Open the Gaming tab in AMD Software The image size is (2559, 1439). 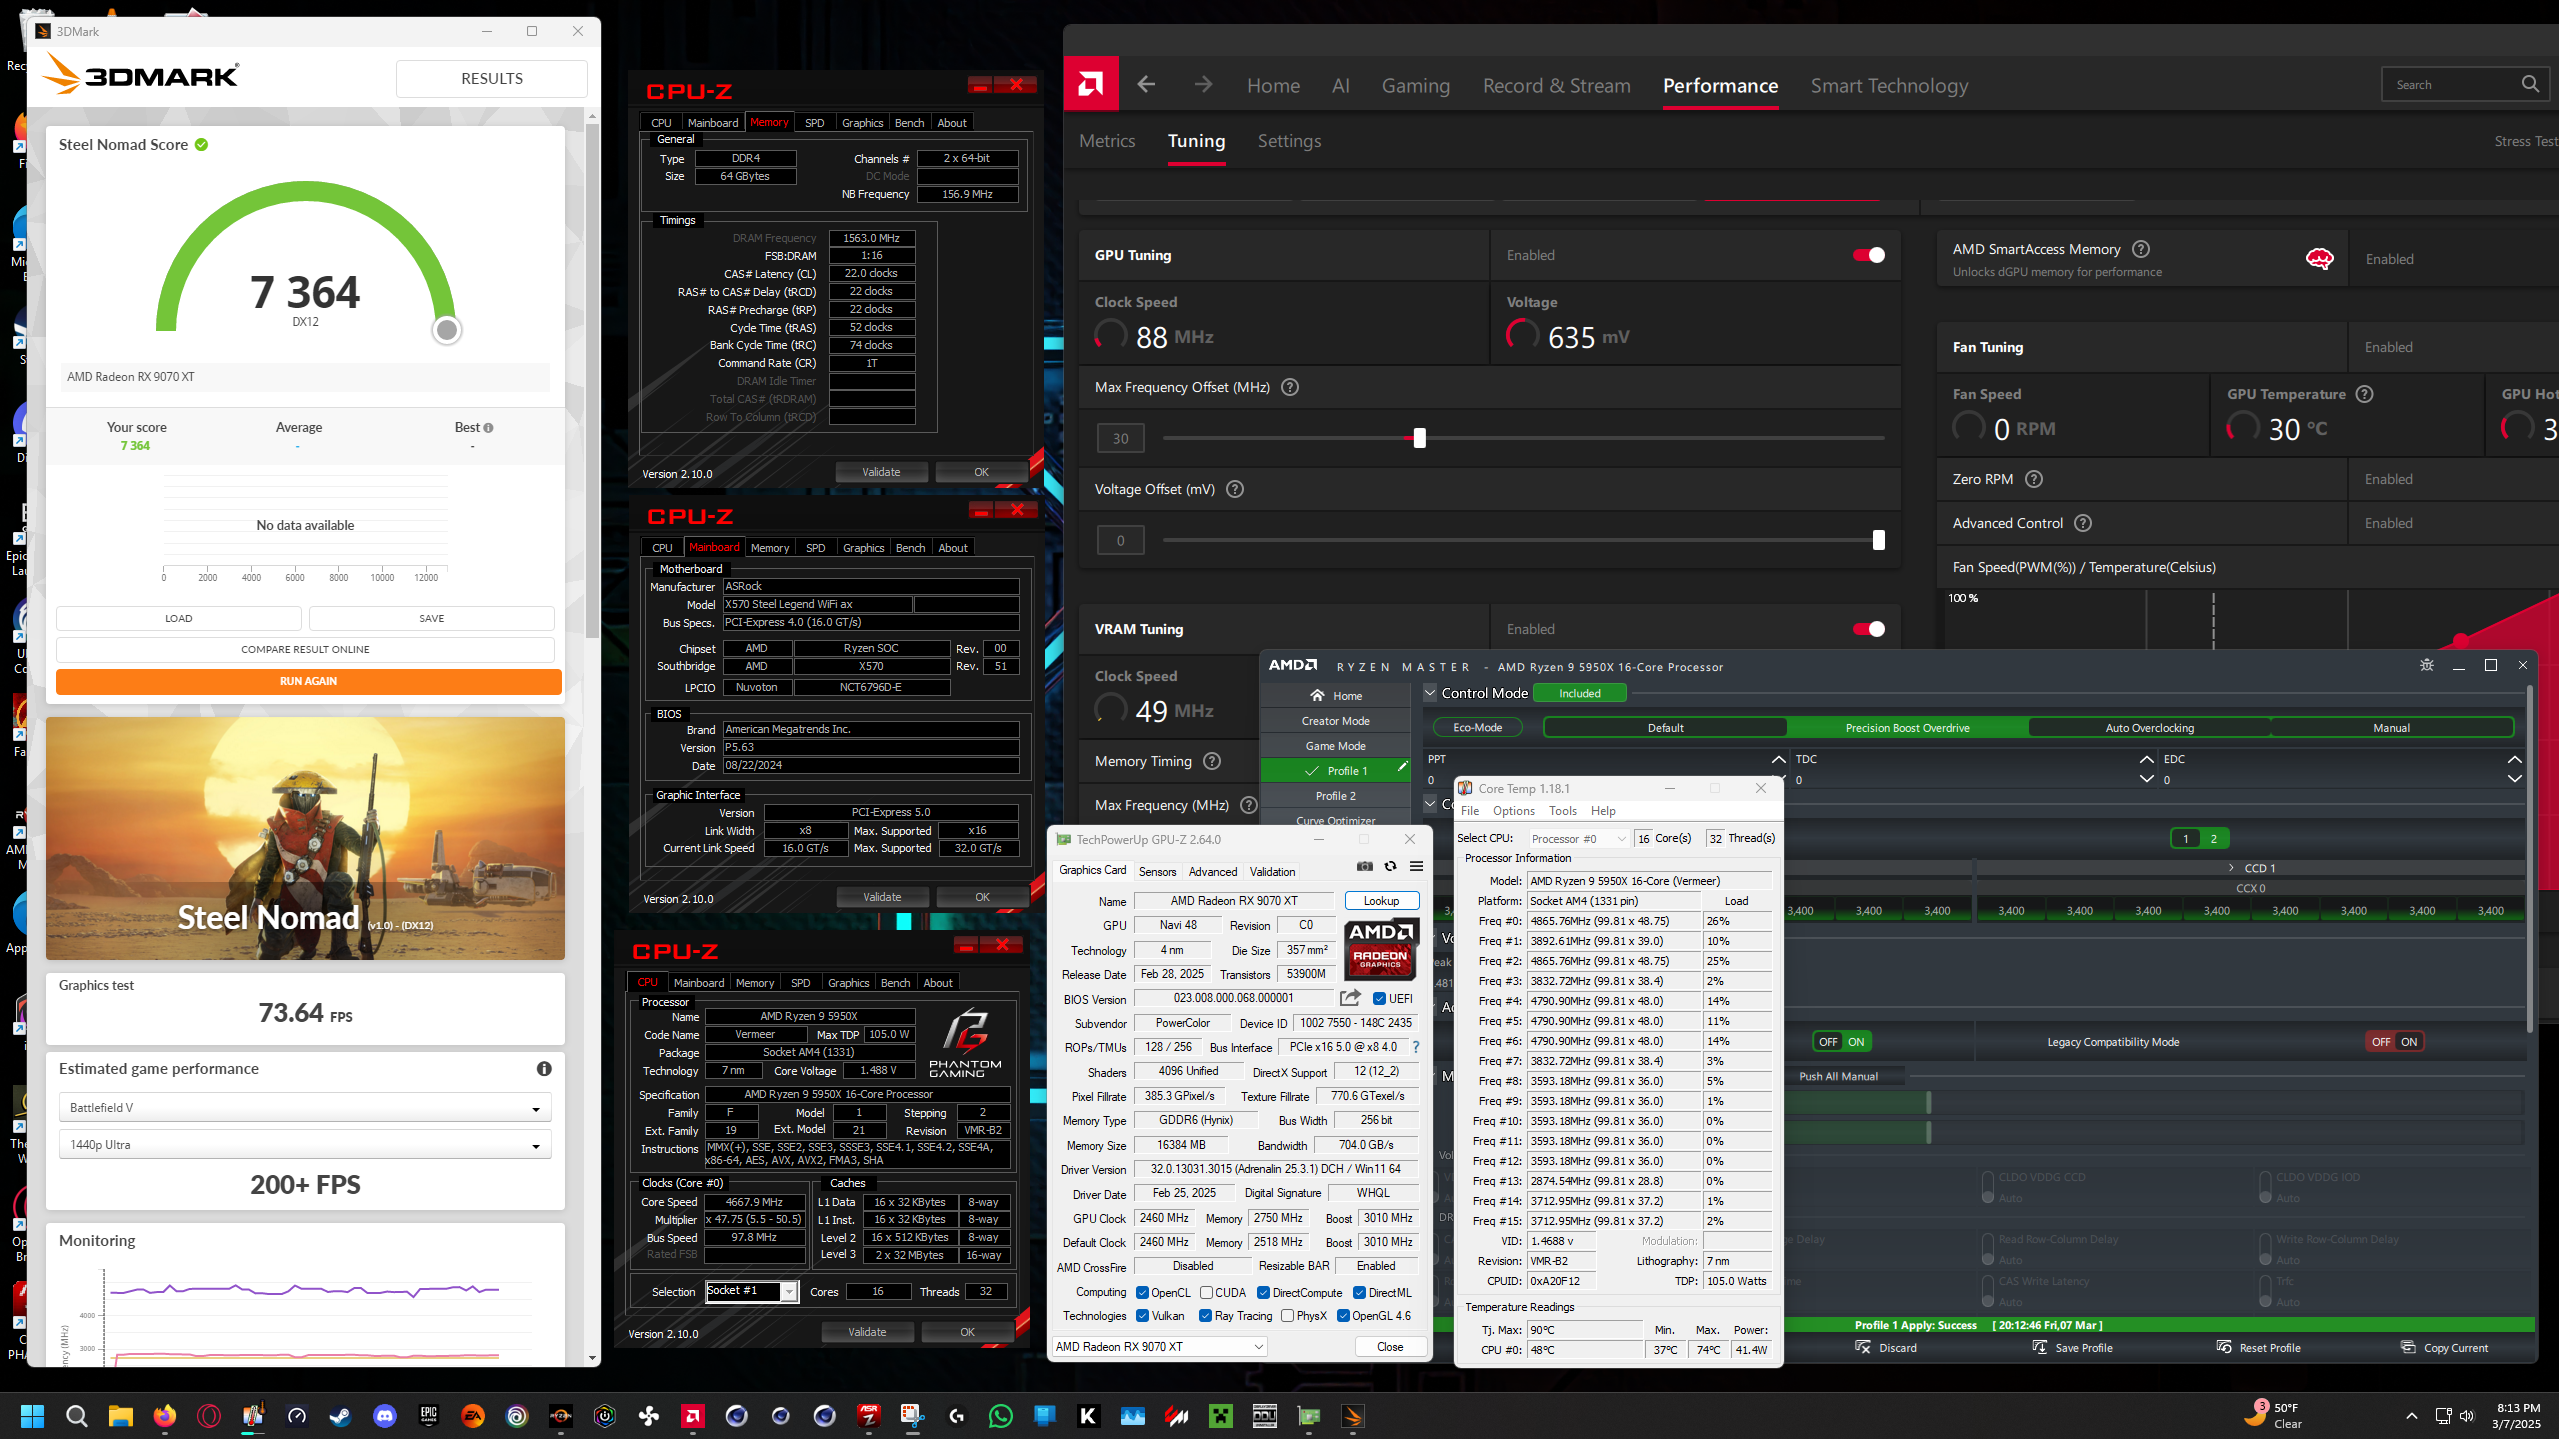pyautogui.click(x=1415, y=85)
